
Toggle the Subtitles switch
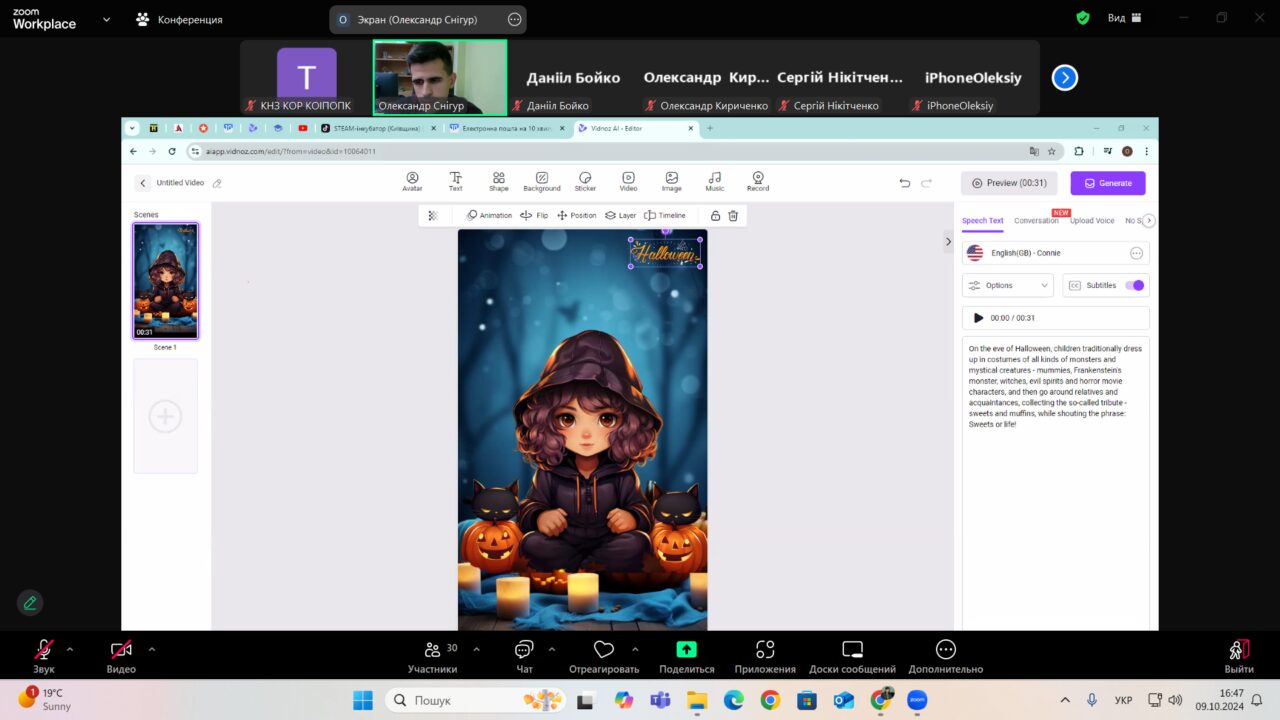tap(1134, 285)
